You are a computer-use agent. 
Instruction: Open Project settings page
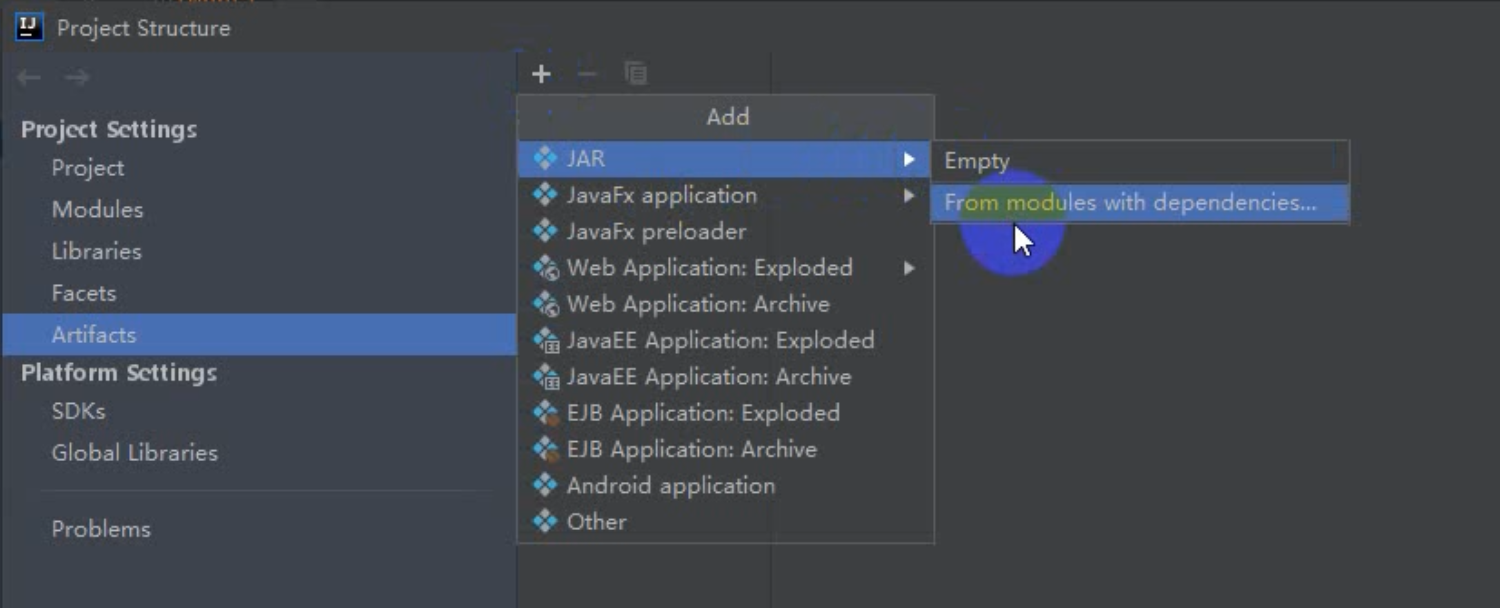pos(258,168)
